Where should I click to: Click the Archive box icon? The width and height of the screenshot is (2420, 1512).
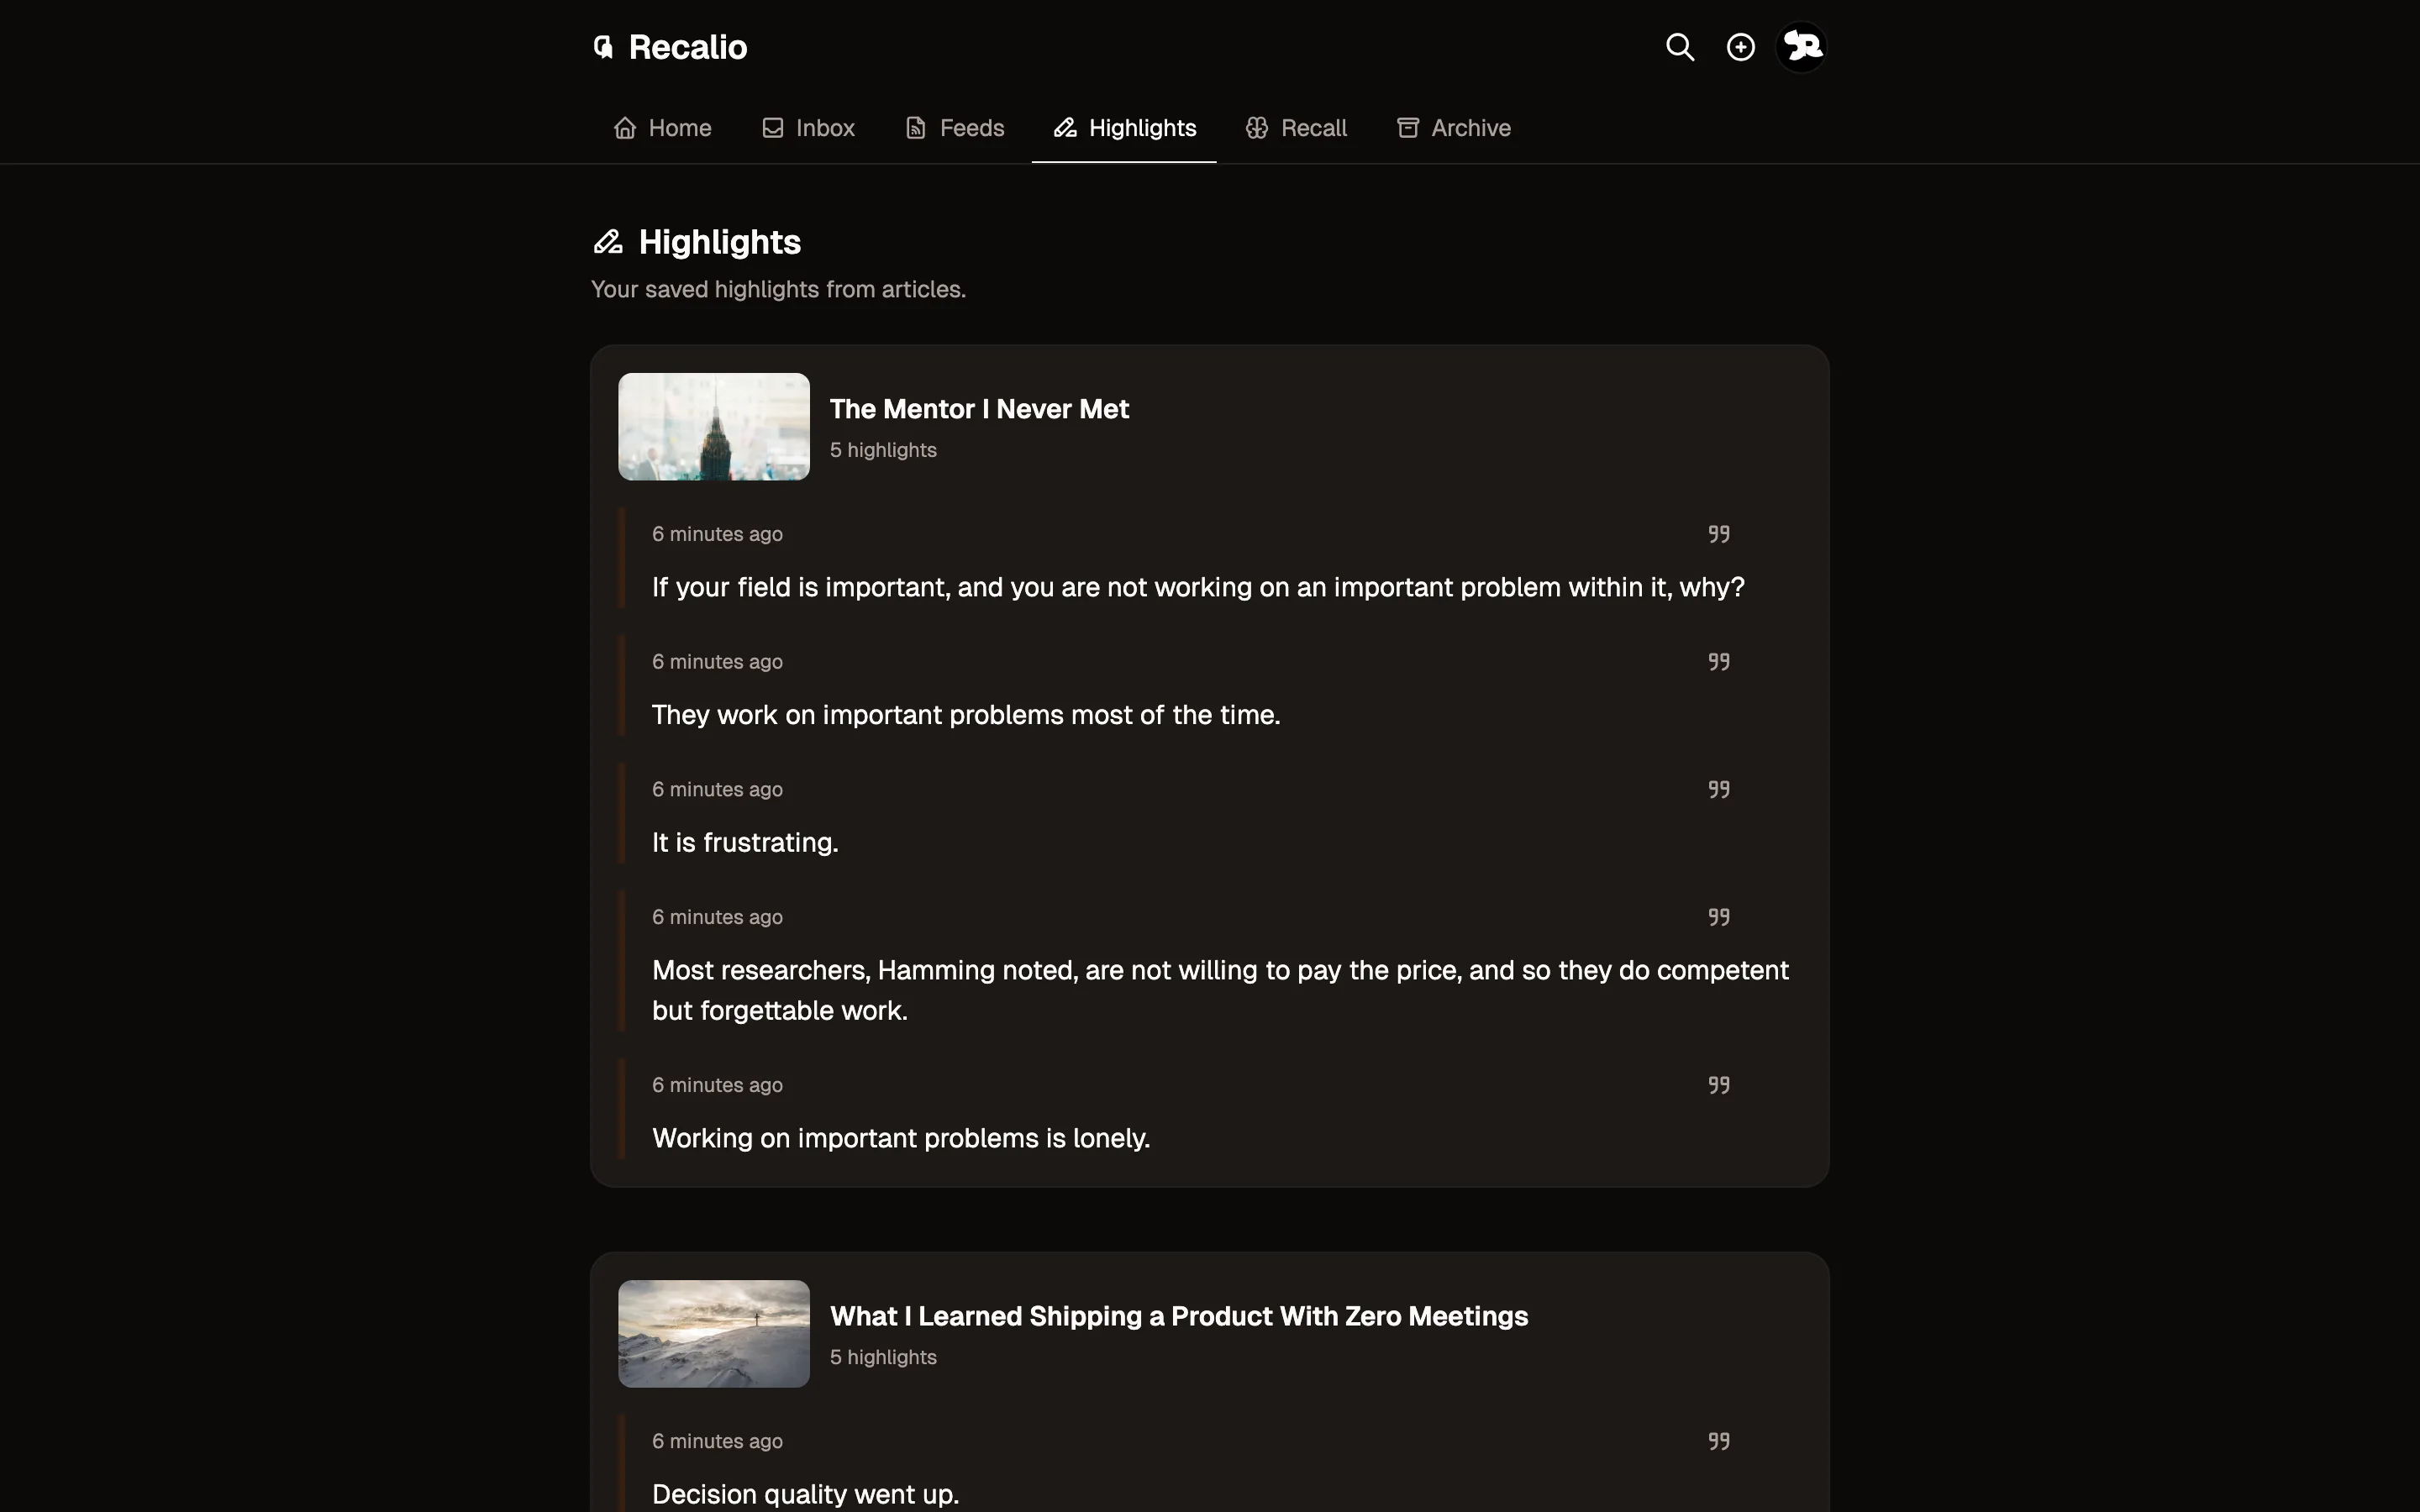pos(1408,127)
